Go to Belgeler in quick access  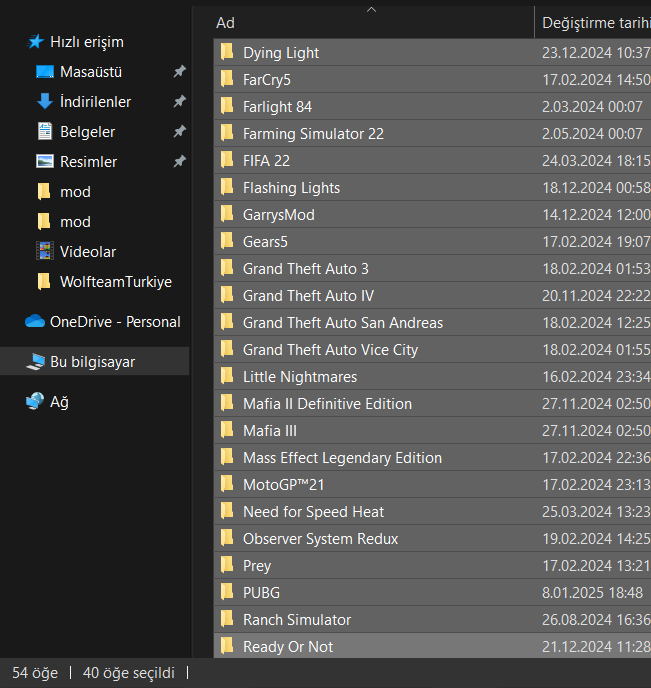point(87,132)
